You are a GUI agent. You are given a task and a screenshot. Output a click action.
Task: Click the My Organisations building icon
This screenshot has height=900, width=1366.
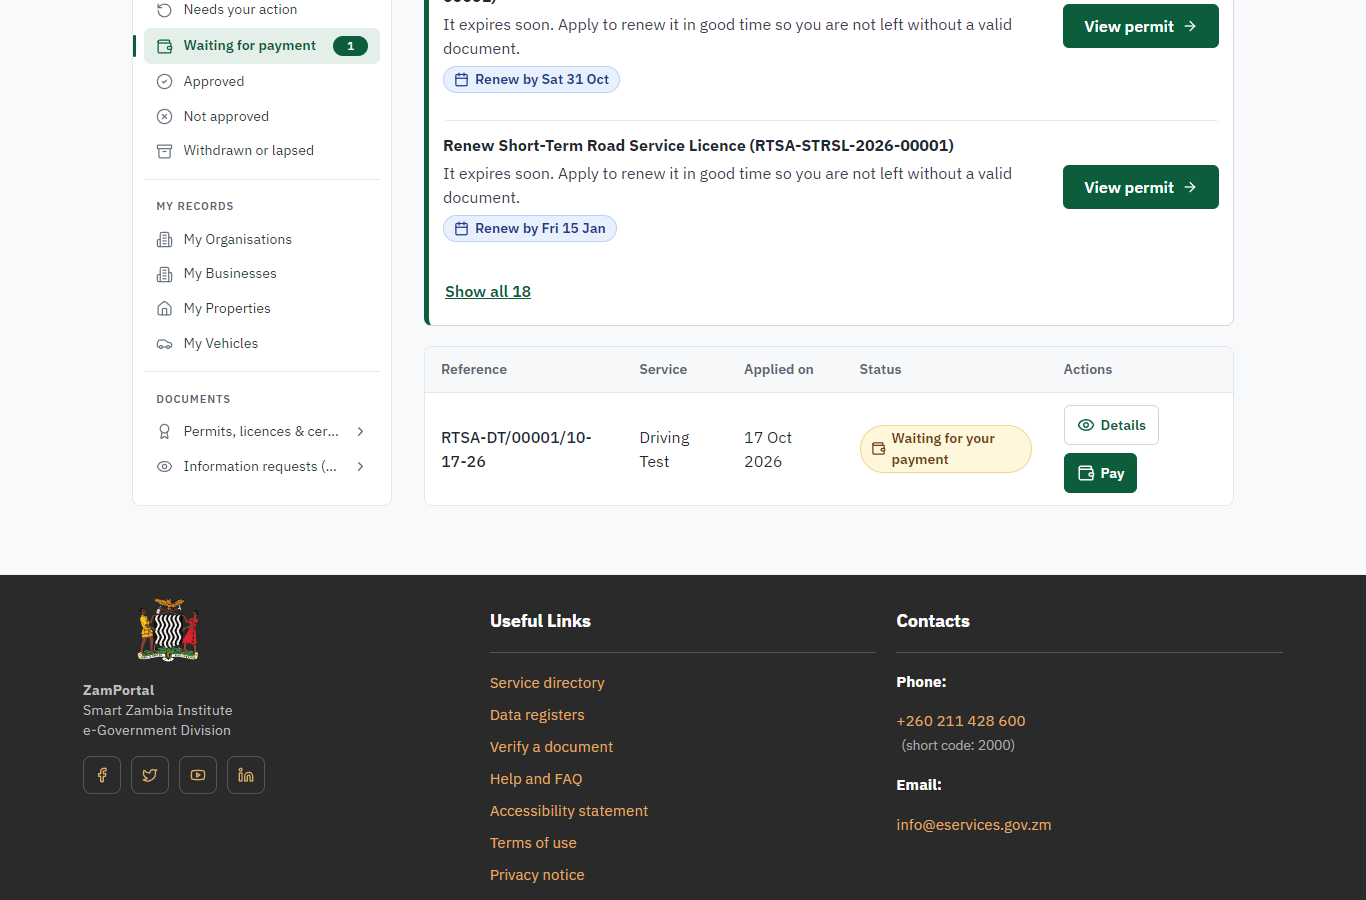165,240
